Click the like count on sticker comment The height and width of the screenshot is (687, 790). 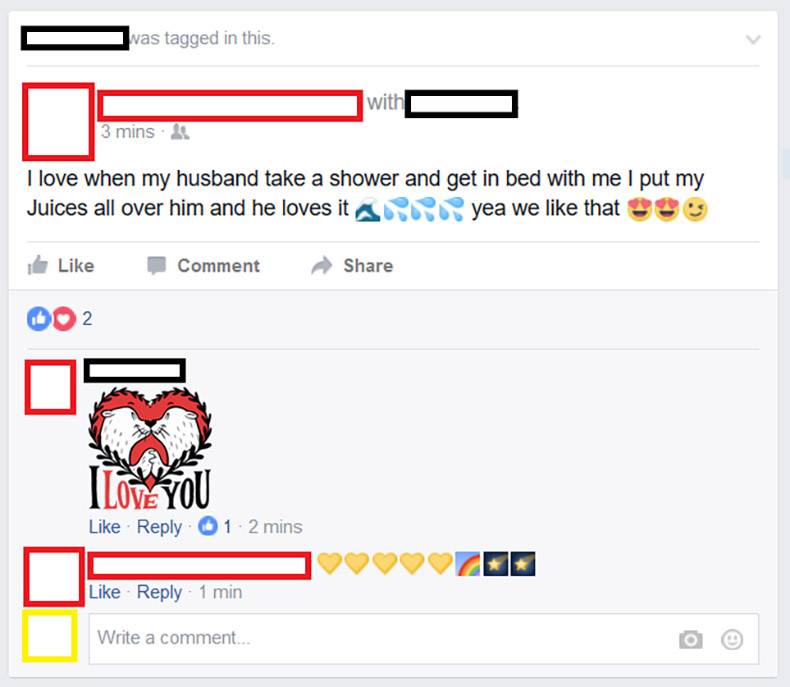215,526
